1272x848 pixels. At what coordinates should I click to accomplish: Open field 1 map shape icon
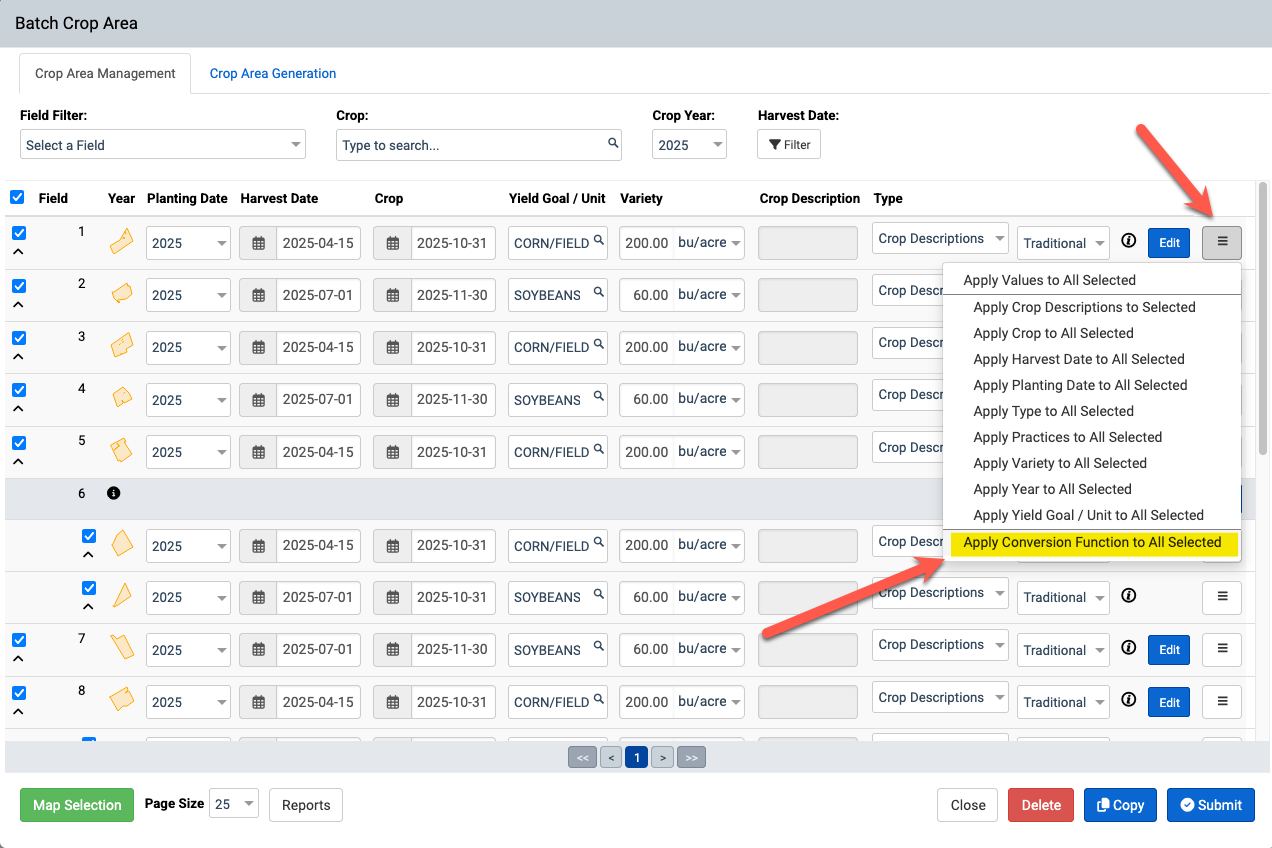tap(121, 240)
